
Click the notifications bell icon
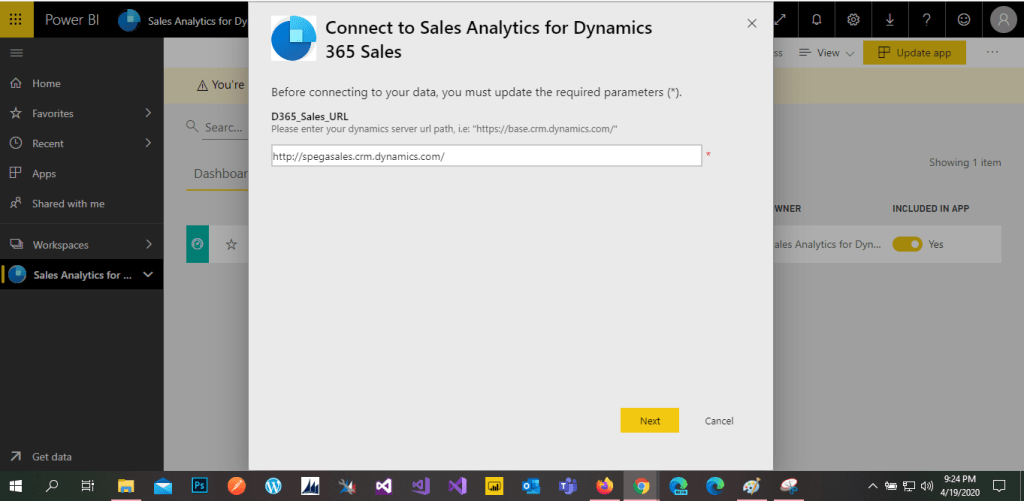click(x=817, y=19)
